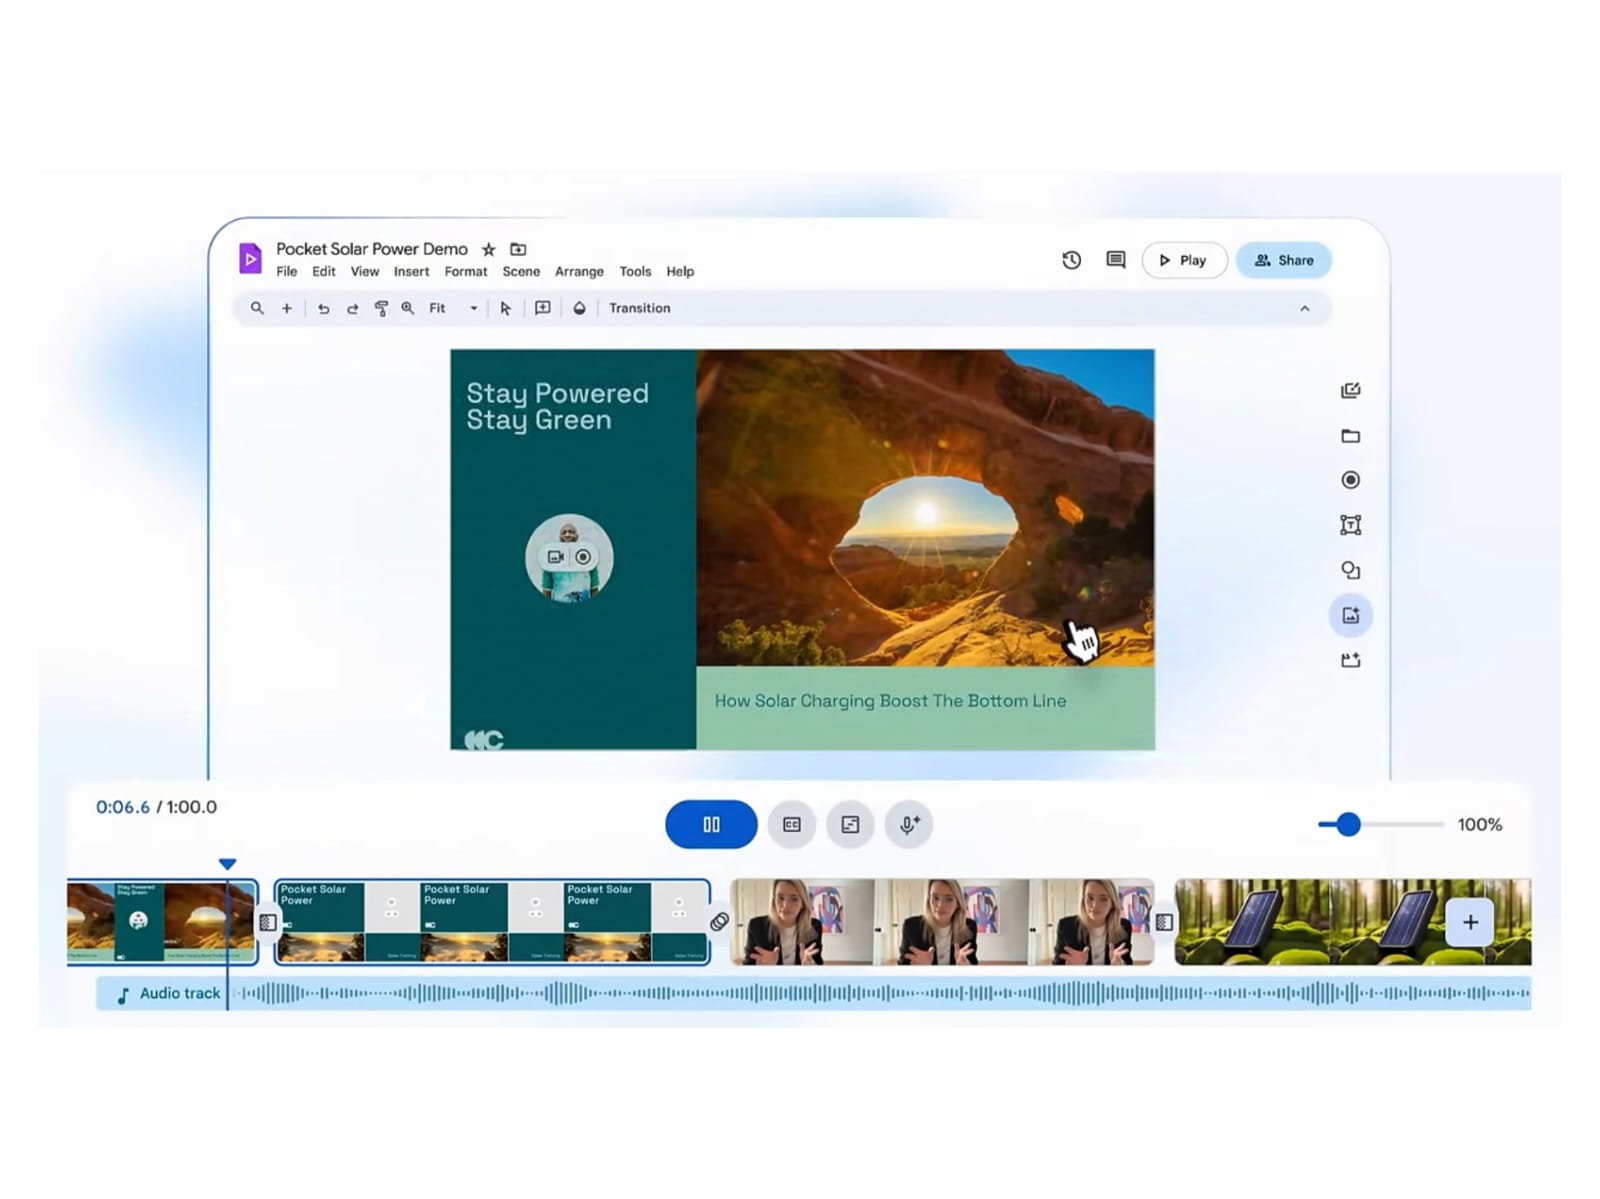
Task: Open the Zoom tool
Action: 407,308
